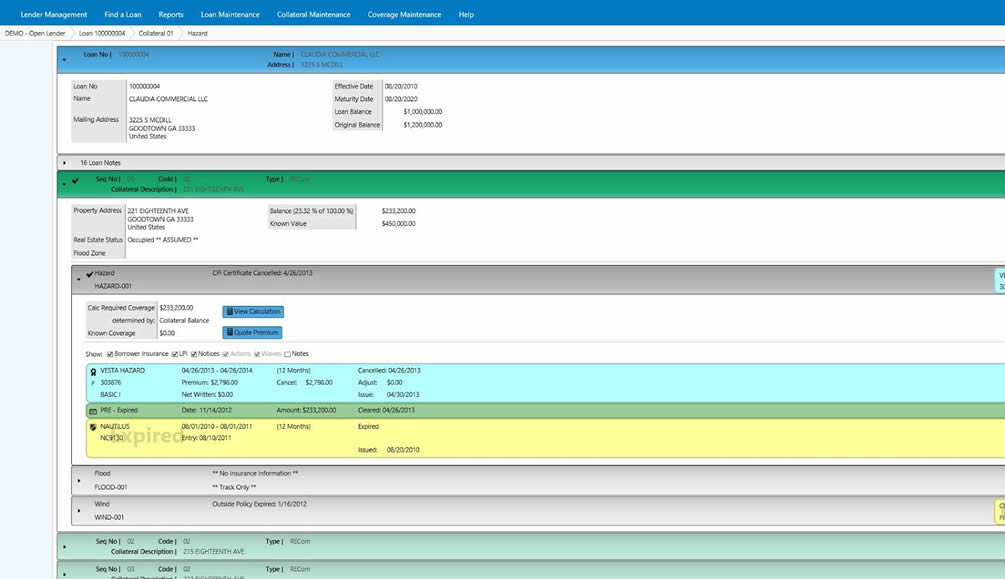Click the 221 EIGHTEENTH AVE property address line
The height and width of the screenshot is (579, 1005).
(158, 211)
